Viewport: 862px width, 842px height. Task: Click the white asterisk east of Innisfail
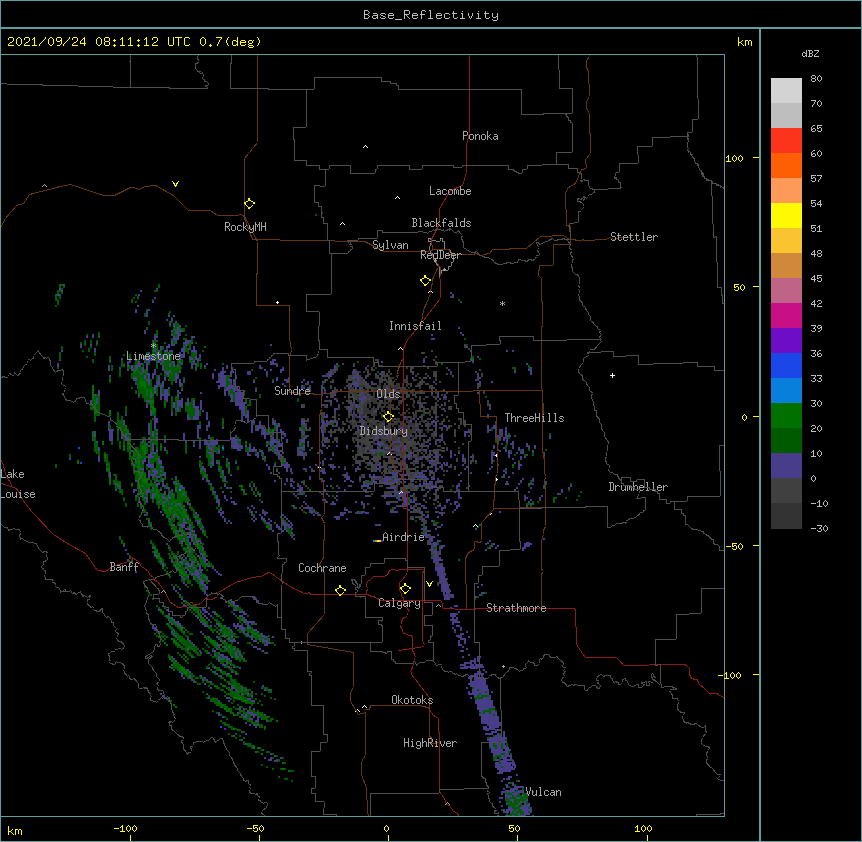pyautogui.click(x=502, y=304)
